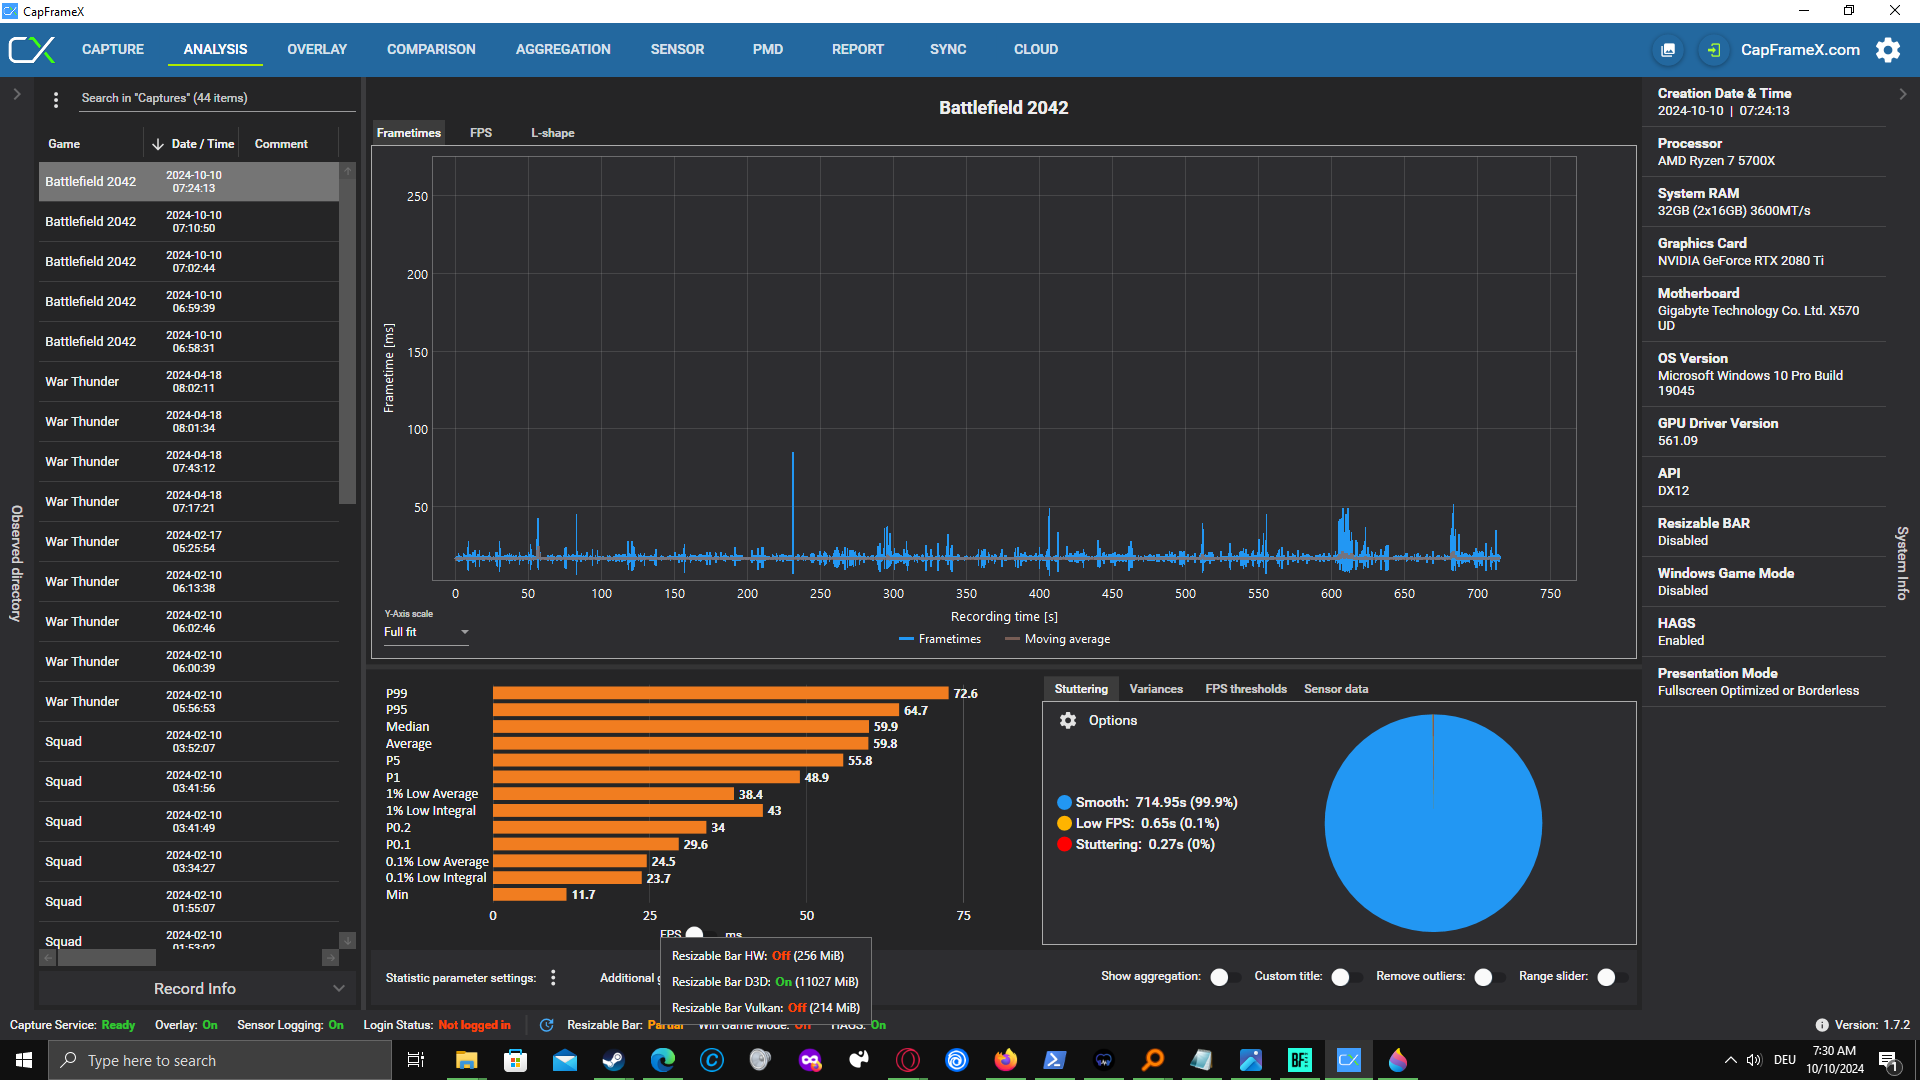The width and height of the screenshot is (1920, 1080).
Task: Open the screenshot gallery icon in header
Action: pyautogui.click(x=1668, y=50)
